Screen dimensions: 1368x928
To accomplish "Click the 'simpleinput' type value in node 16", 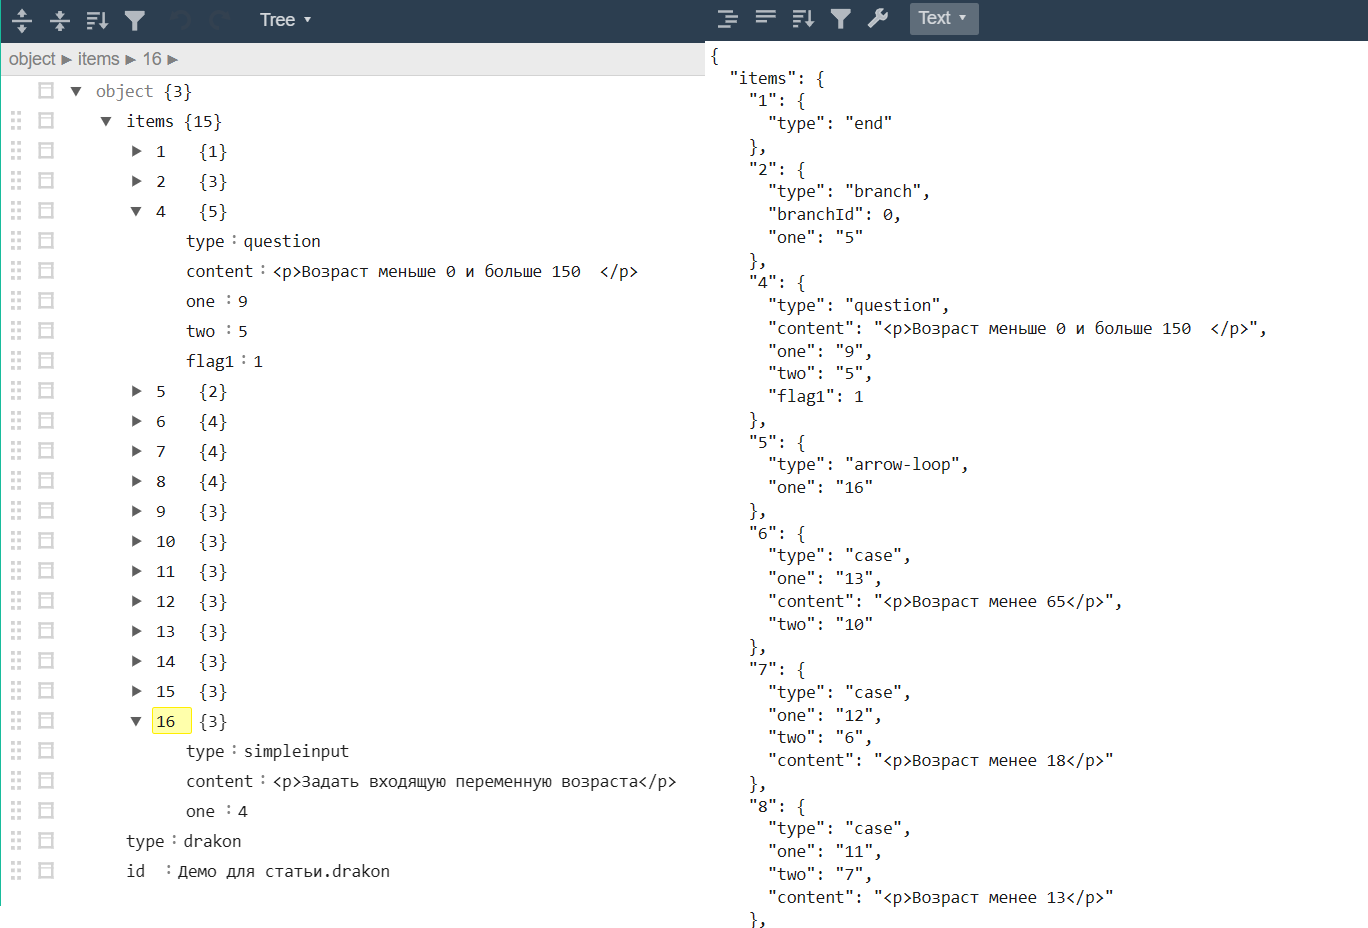I will pyautogui.click(x=296, y=751).
